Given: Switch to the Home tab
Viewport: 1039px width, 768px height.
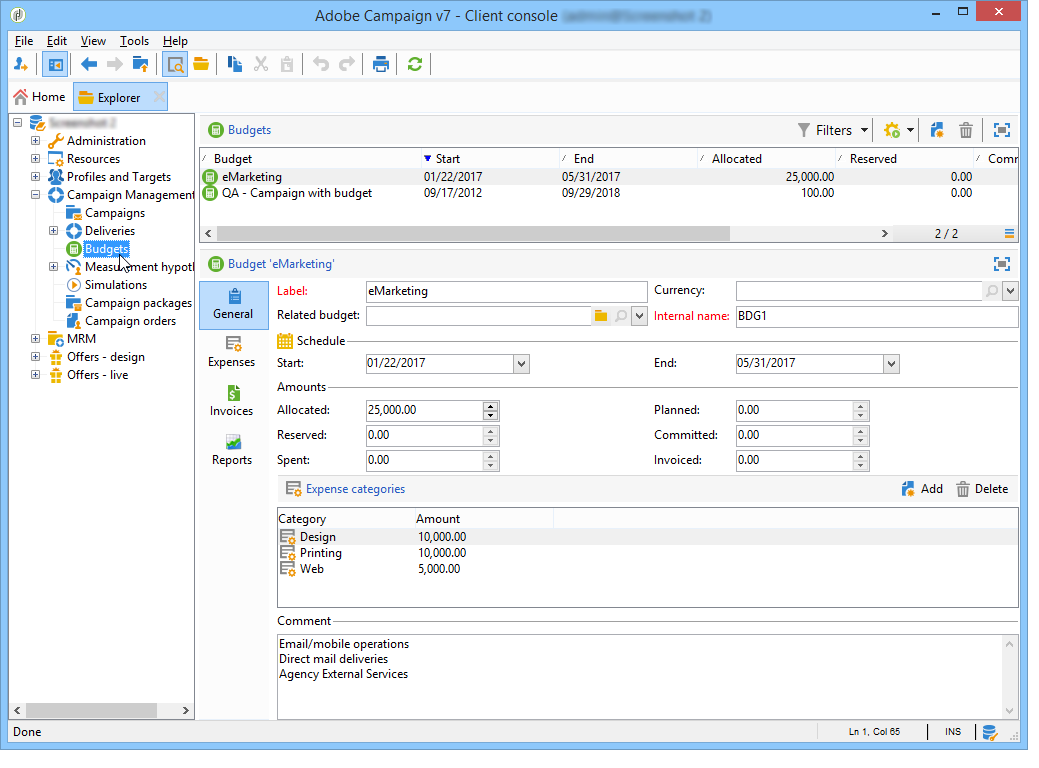Looking at the screenshot, I should point(40,97).
